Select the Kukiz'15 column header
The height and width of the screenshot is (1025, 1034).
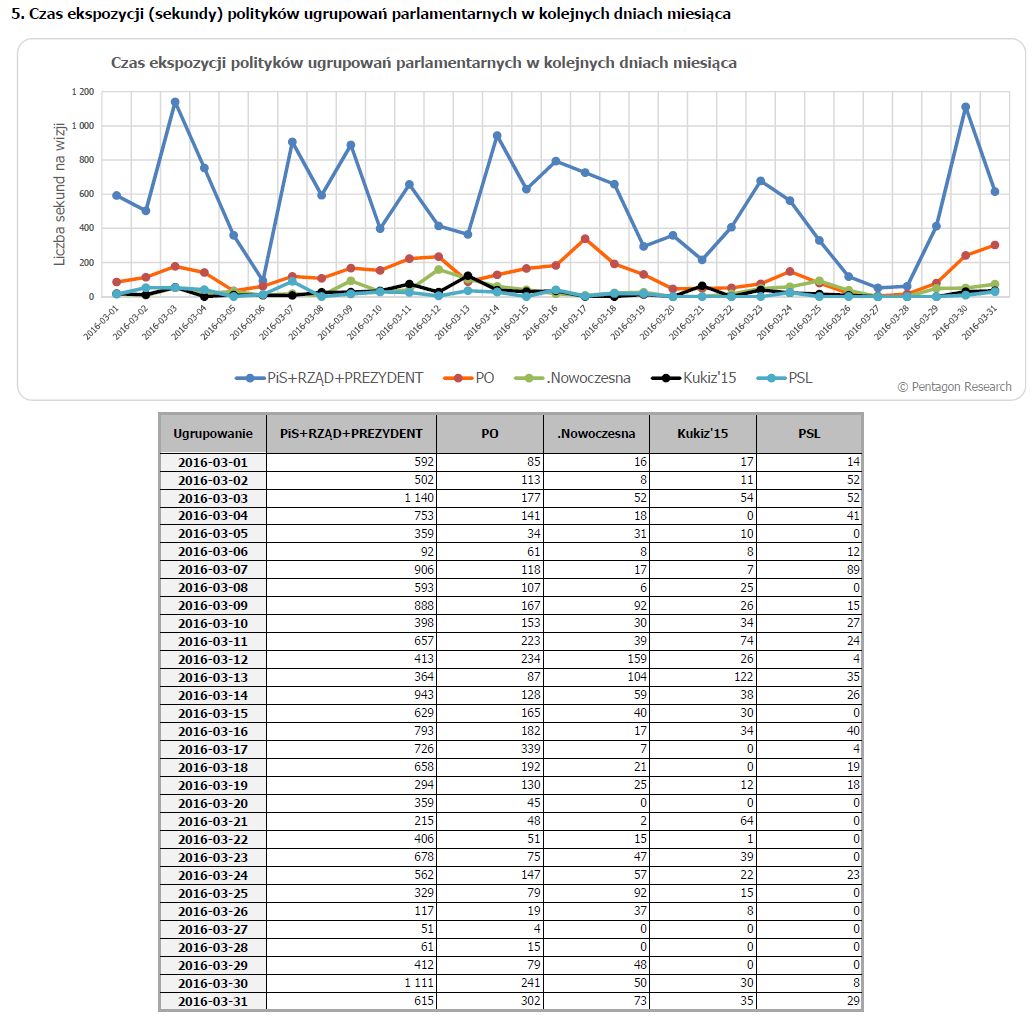[703, 433]
